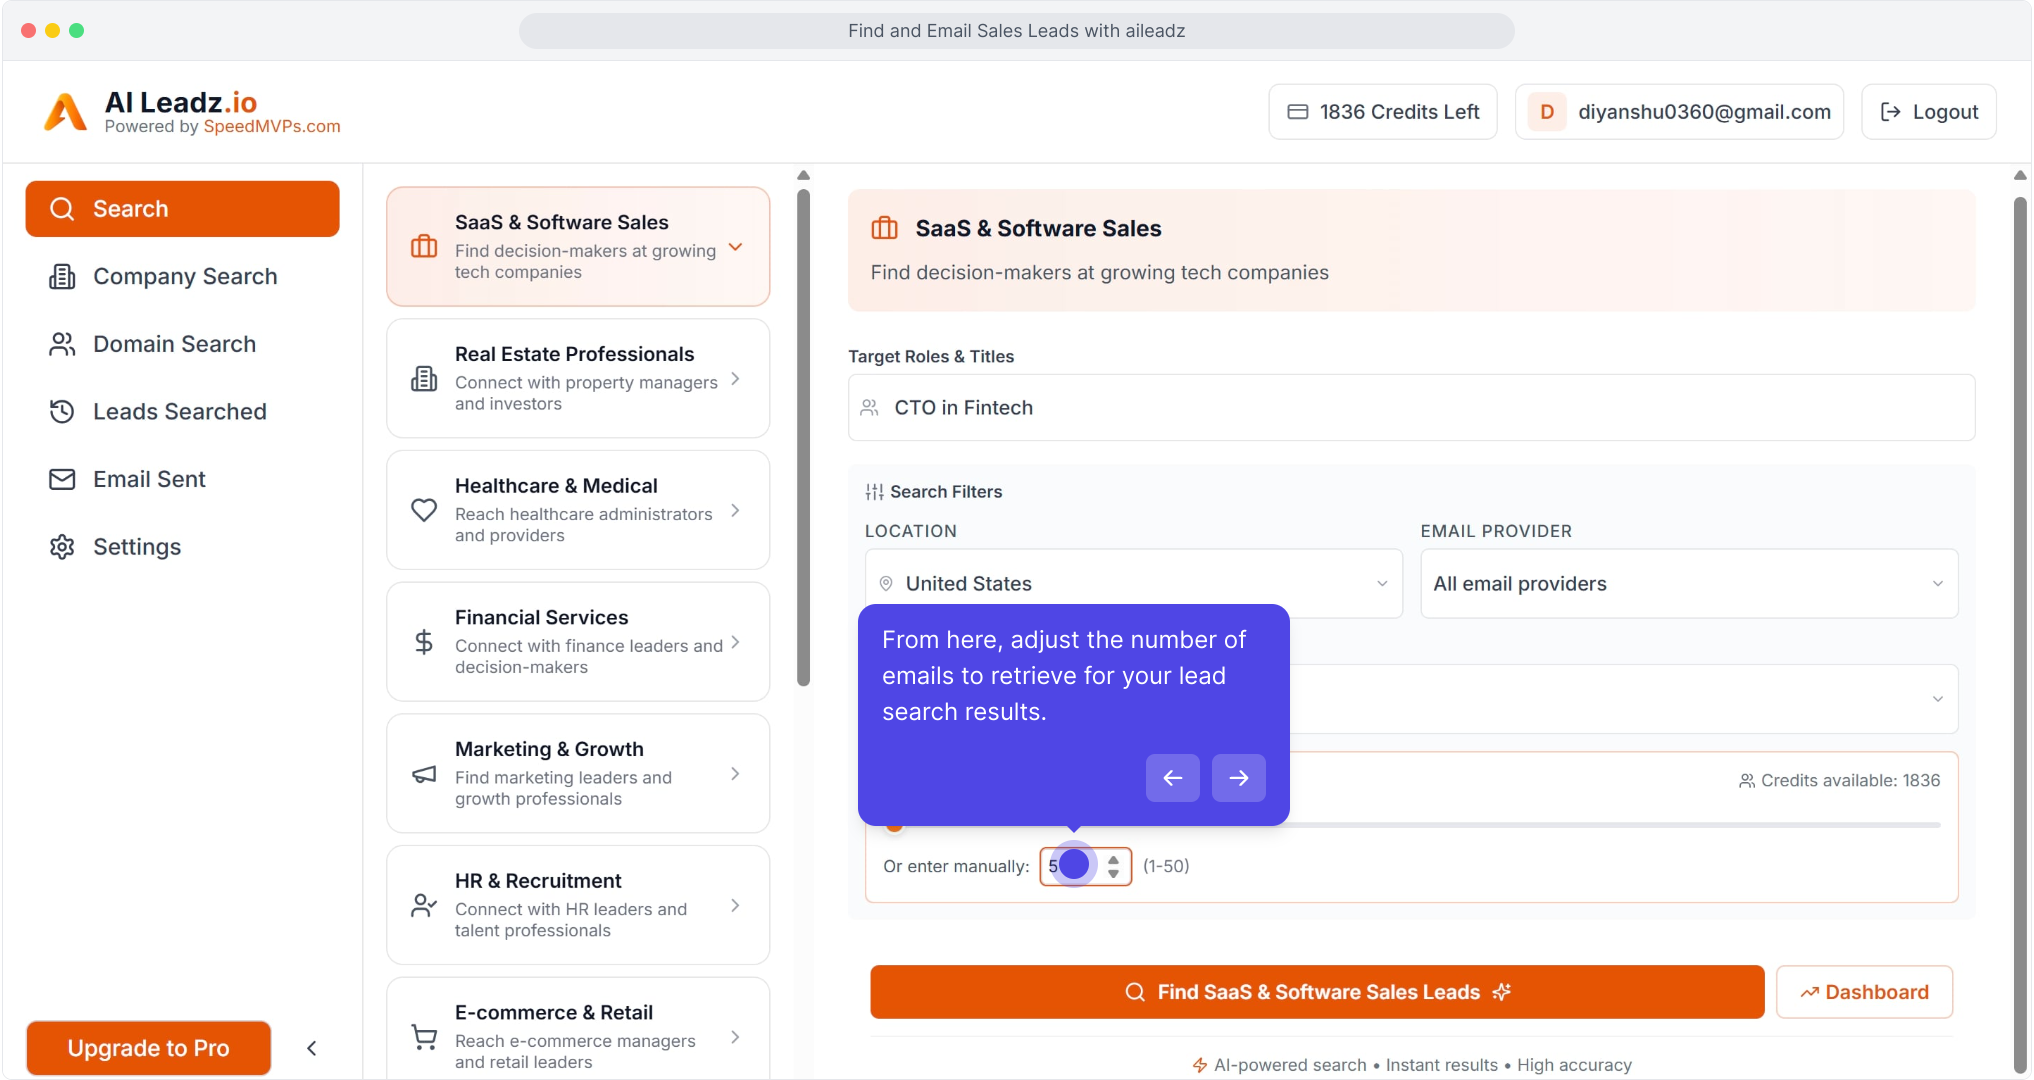Click the user avatar D icon
The width and height of the screenshot is (2034, 1080).
click(x=1546, y=112)
